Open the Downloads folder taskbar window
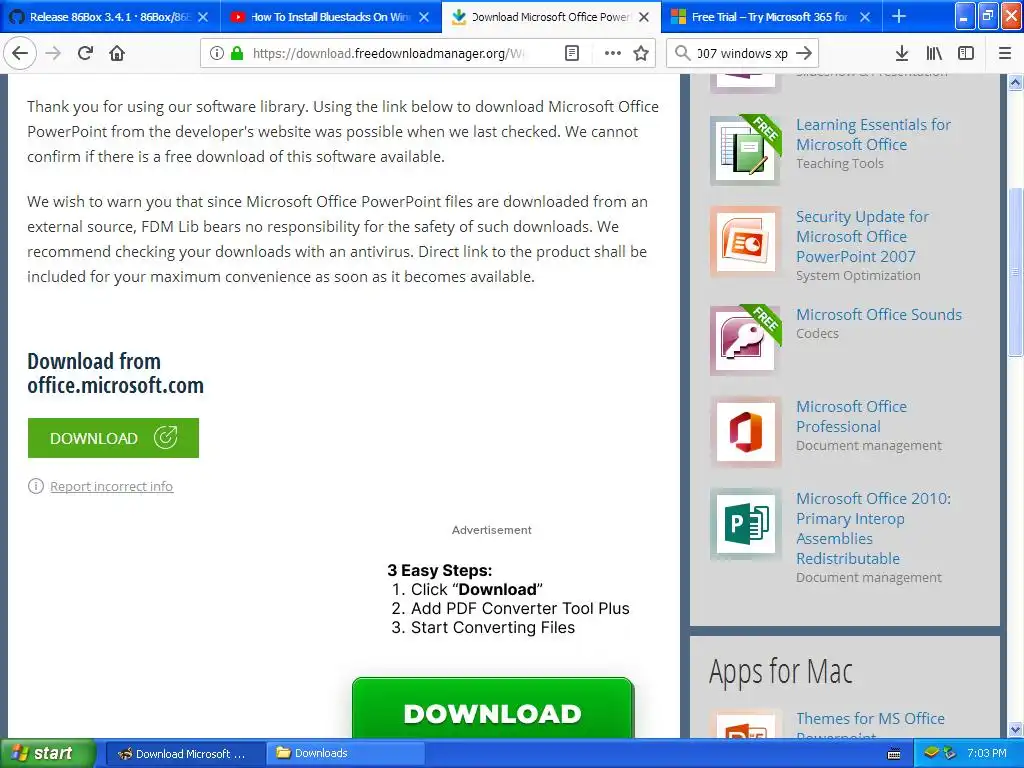The width and height of the screenshot is (1024, 768). (x=345, y=753)
